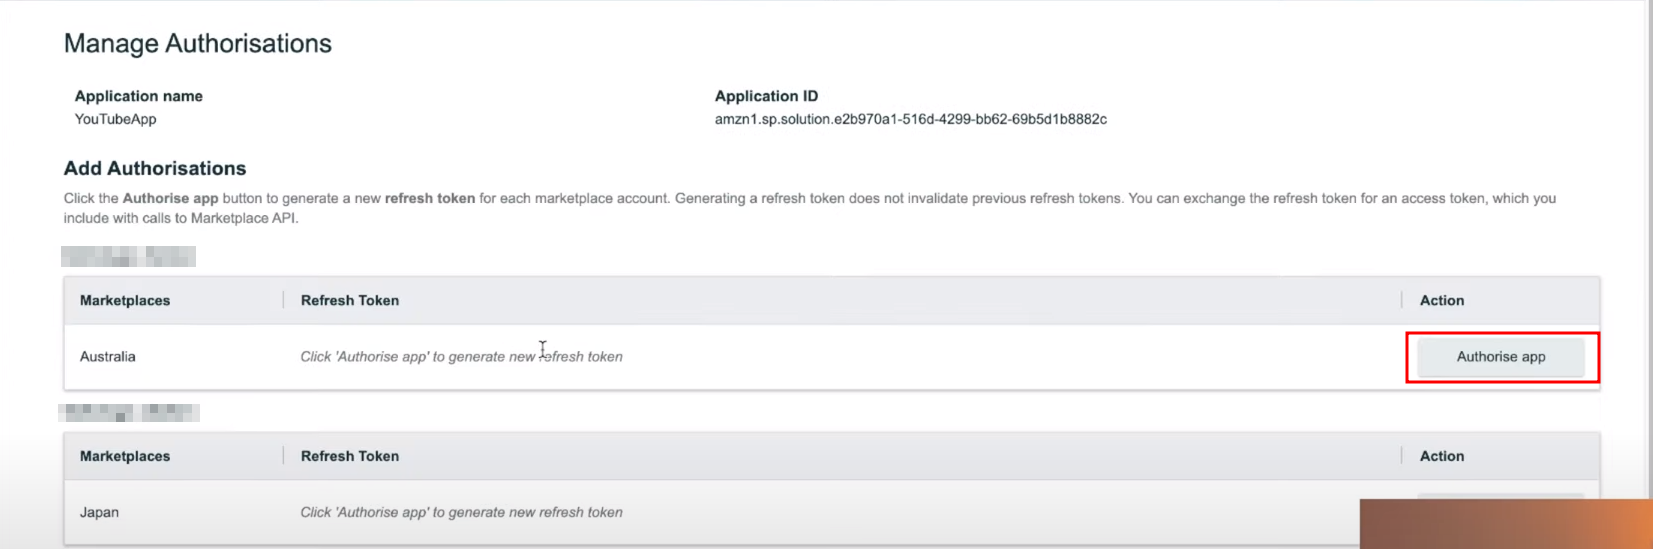Click the Application ID value string
Screen dimensions: 1653x549
click(x=910, y=119)
